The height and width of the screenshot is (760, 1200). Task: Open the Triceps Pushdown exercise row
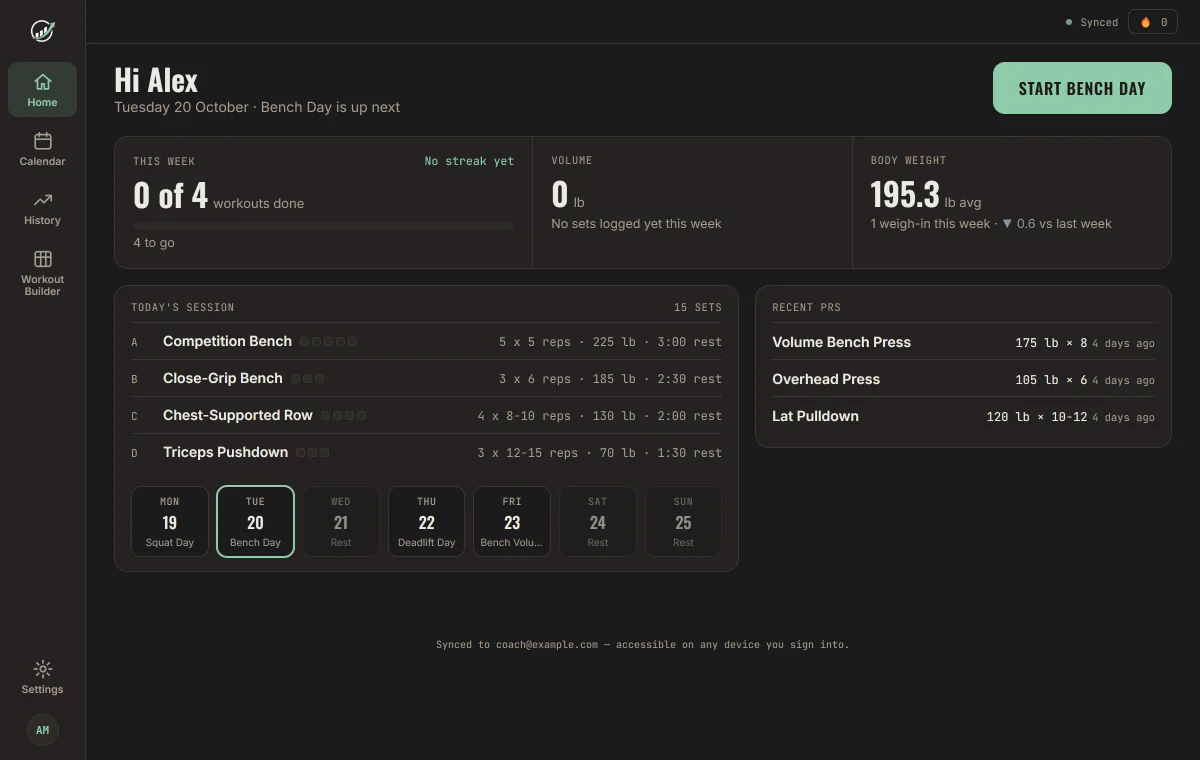point(426,452)
